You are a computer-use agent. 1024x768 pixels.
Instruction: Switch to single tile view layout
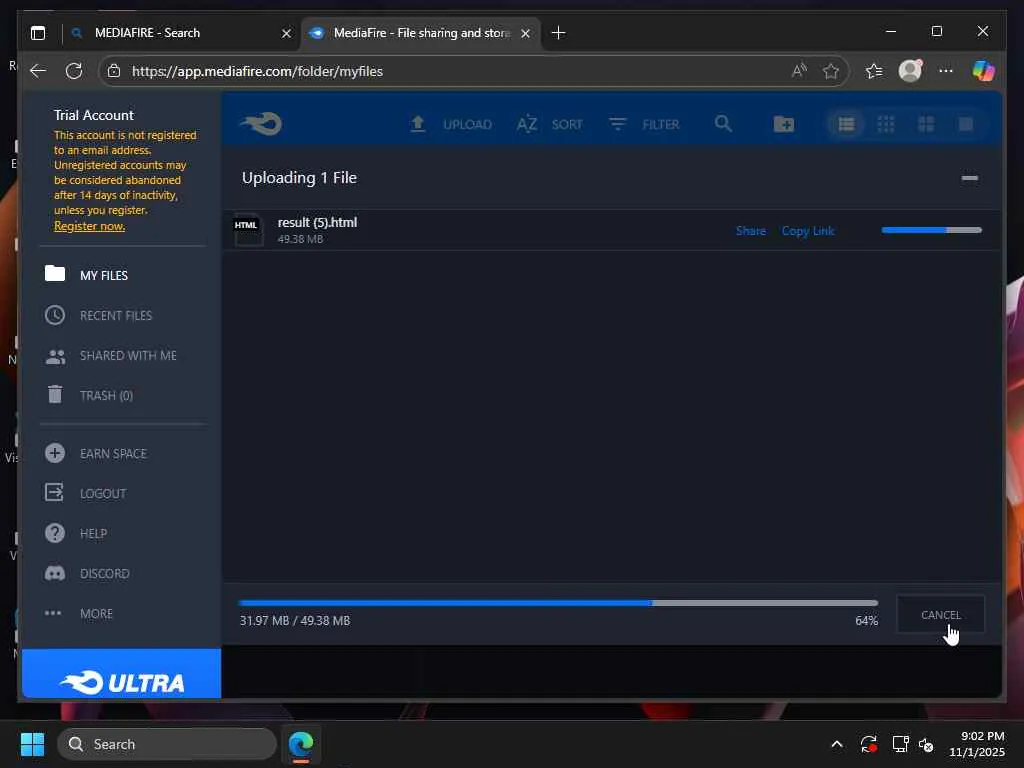[x=966, y=124]
